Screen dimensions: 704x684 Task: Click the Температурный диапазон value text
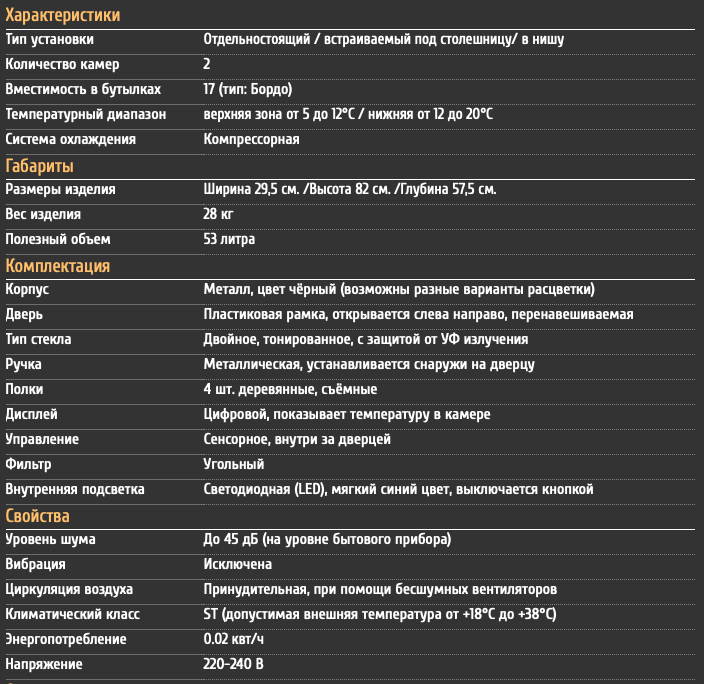click(348, 114)
